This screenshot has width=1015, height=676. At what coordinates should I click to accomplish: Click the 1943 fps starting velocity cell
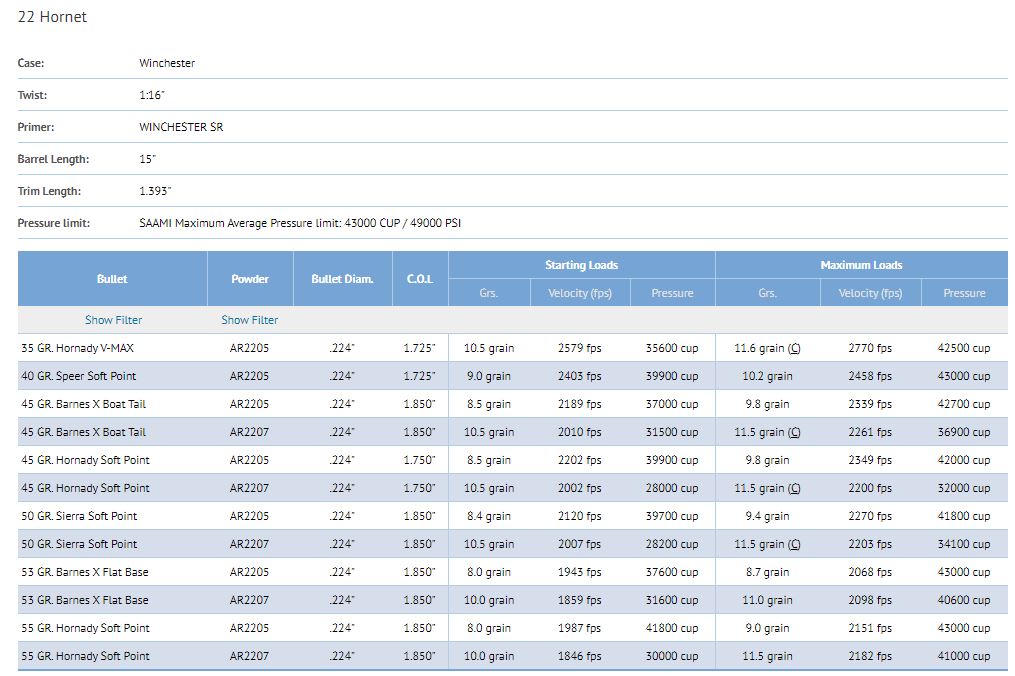click(x=580, y=572)
